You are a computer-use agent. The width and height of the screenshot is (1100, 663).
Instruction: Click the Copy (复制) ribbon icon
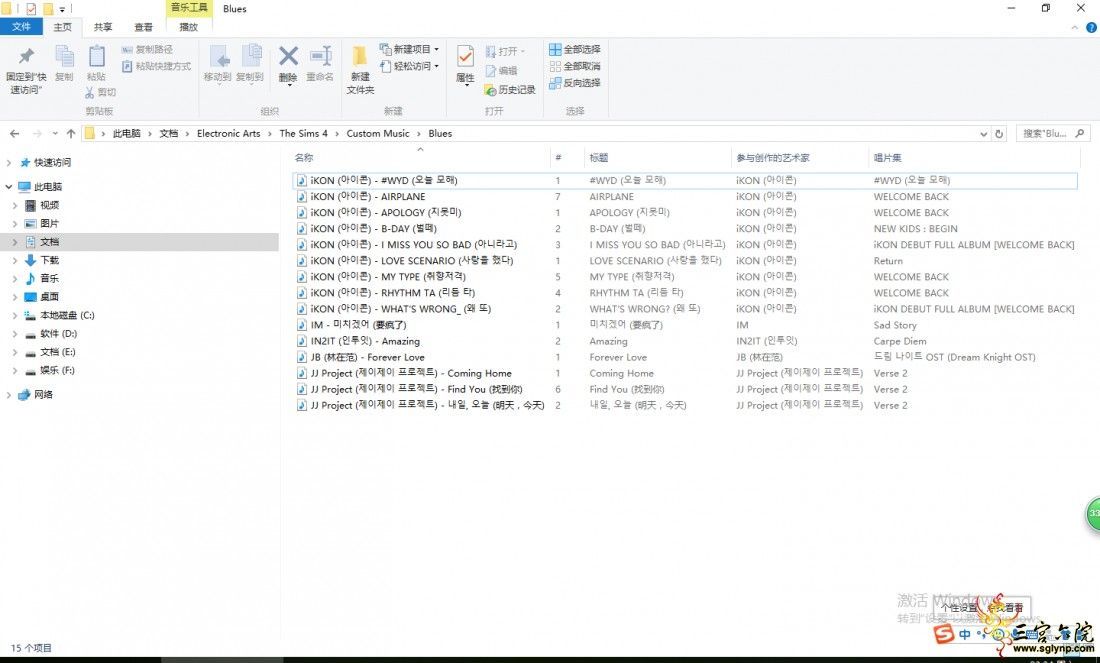tap(64, 56)
